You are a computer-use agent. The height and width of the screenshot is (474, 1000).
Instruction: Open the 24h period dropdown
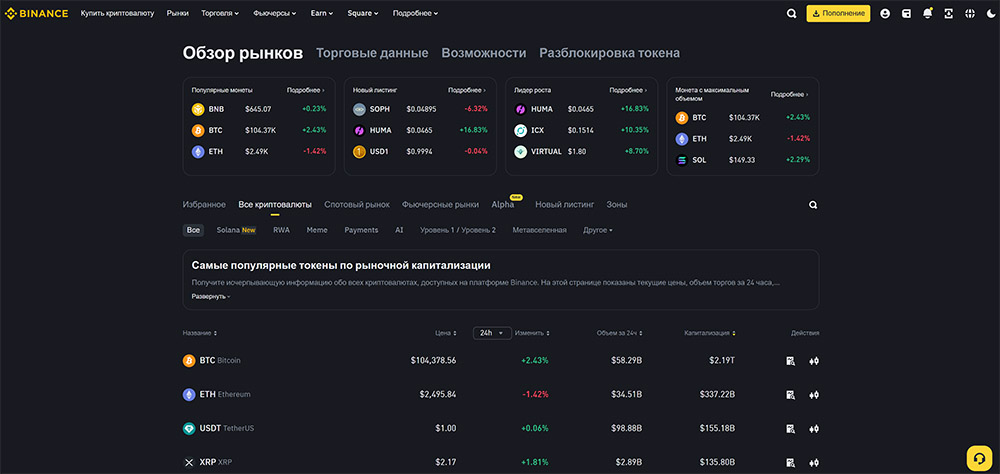pyautogui.click(x=492, y=333)
